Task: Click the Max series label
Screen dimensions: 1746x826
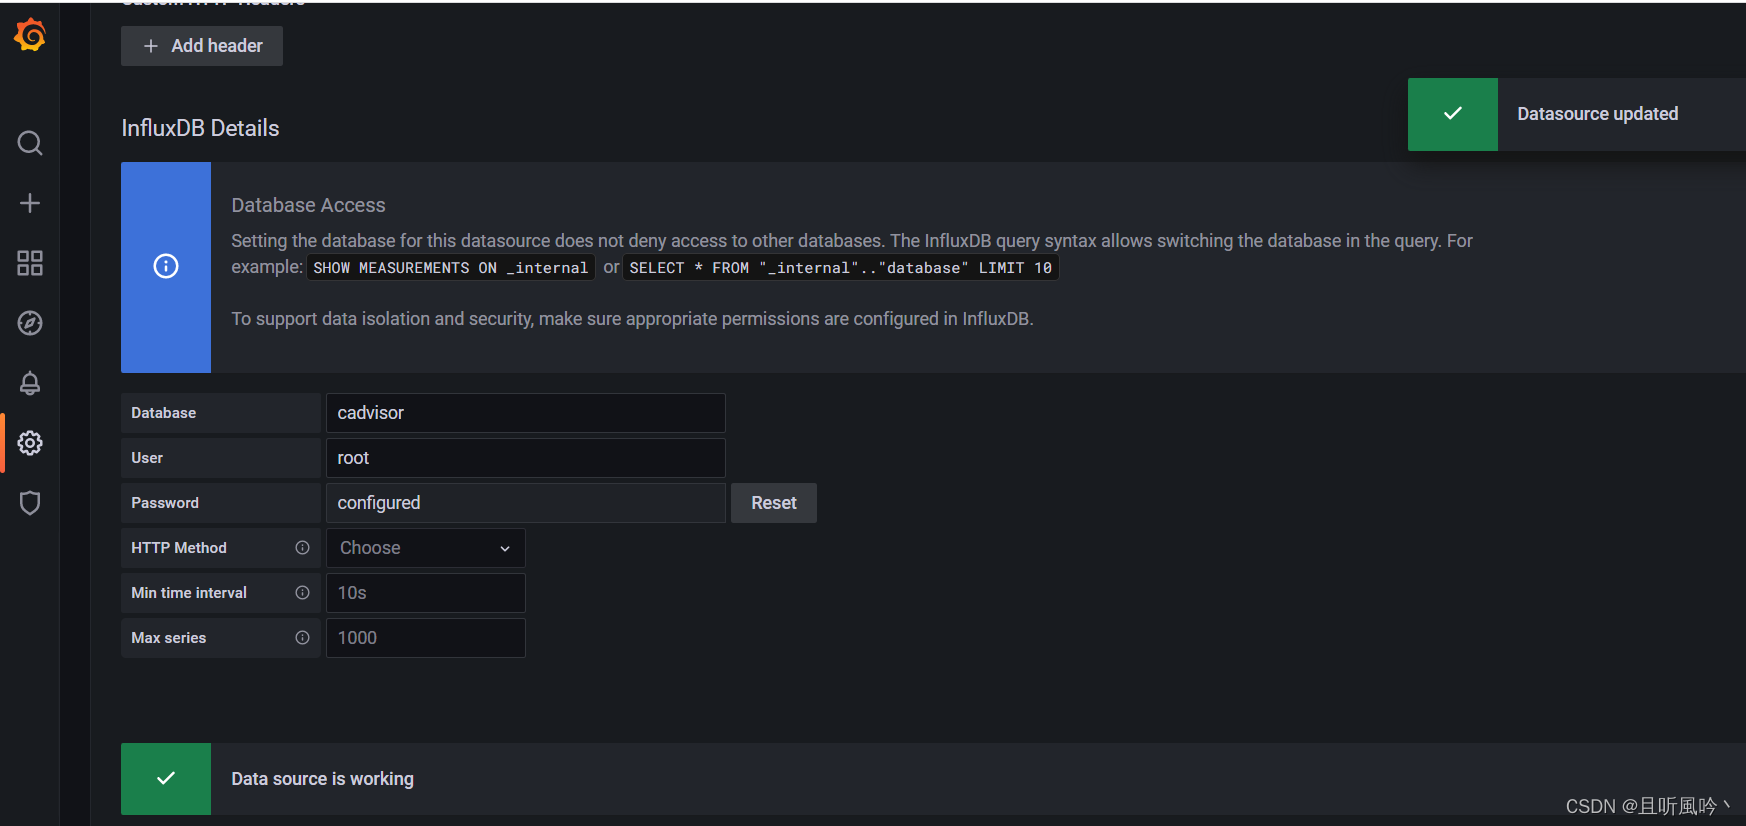Action: [x=169, y=638]
